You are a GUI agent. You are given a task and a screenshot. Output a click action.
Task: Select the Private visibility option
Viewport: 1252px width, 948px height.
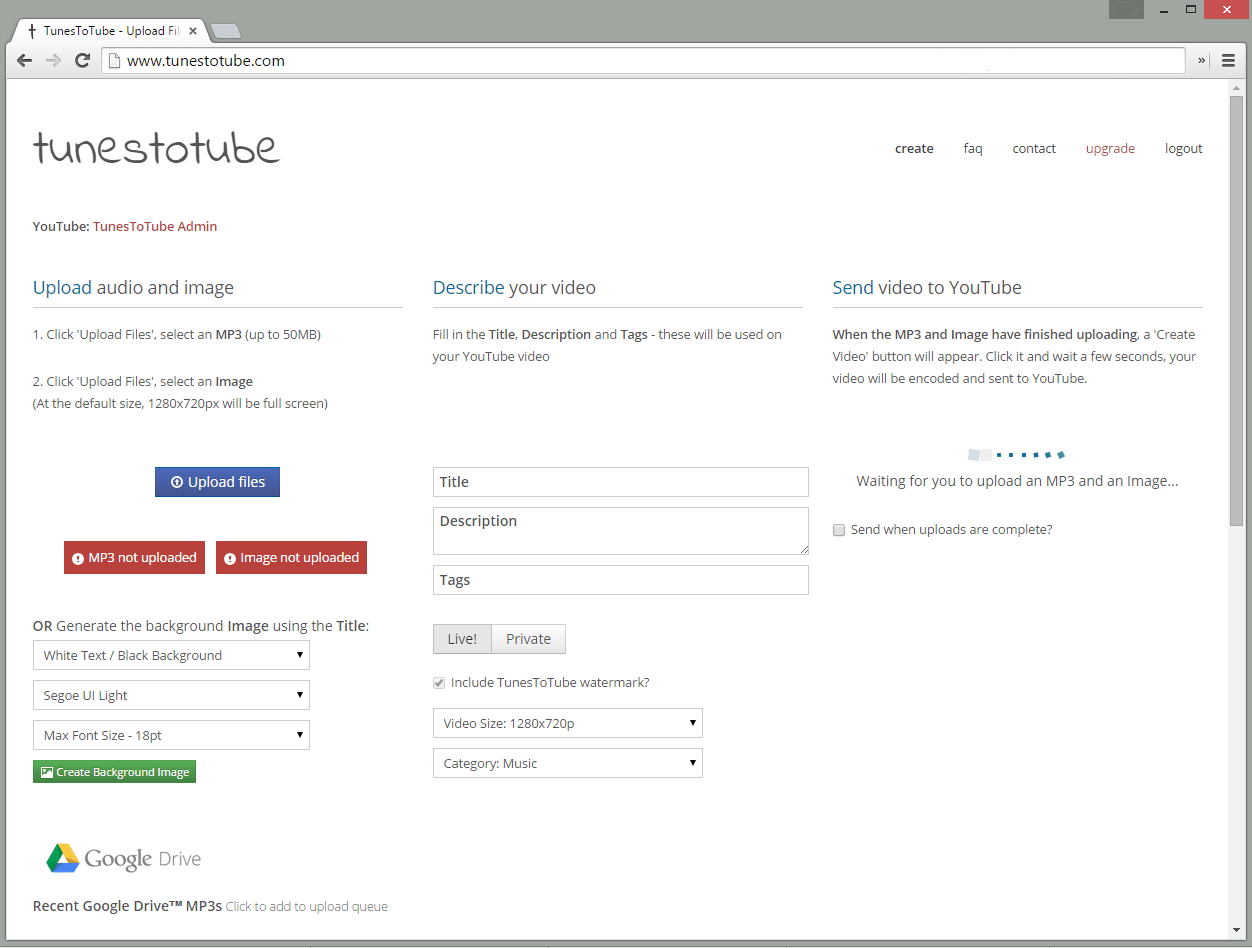tap(529, 639)
